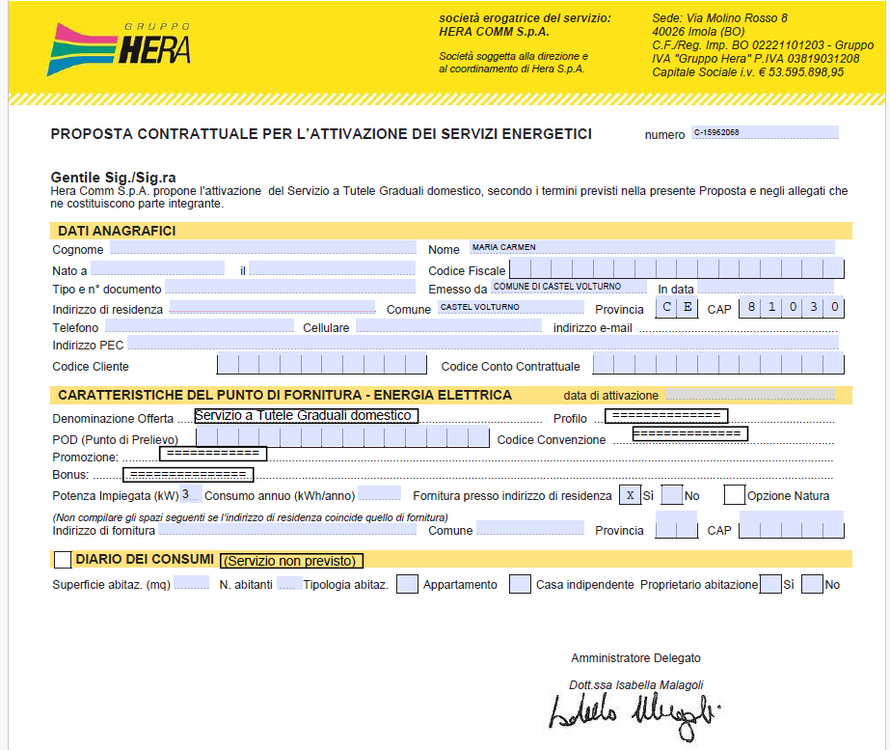The image size is (890, 750).
Task: Click the proposal numero field C-15962068
Action: [x=765, y=132]
